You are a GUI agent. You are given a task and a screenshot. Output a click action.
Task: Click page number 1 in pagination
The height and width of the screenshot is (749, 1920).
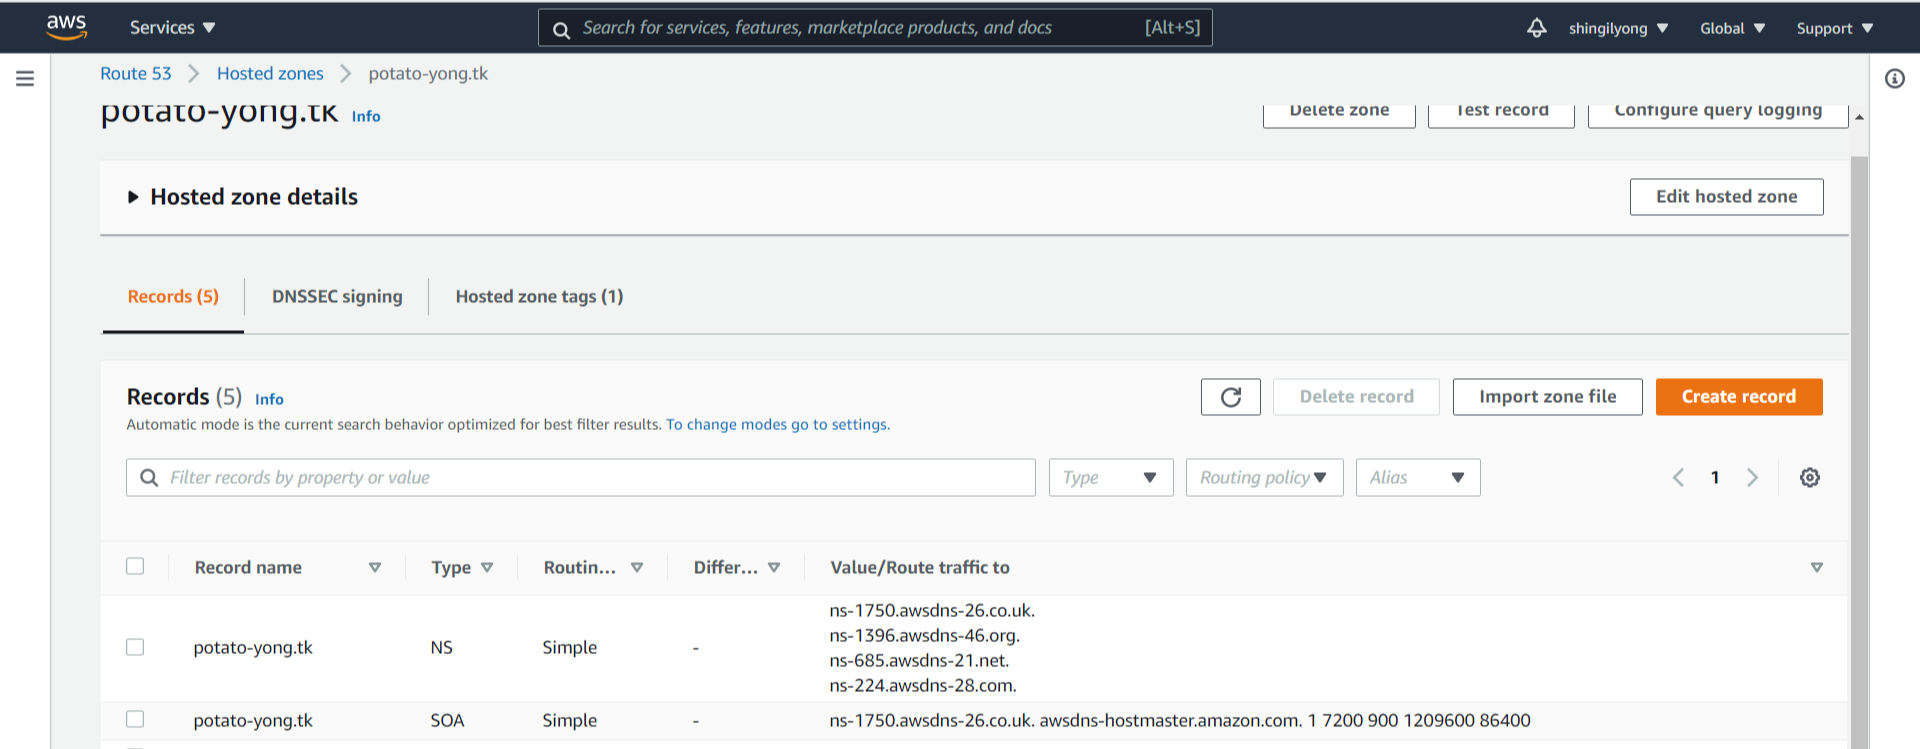[x=1715, y=478]
